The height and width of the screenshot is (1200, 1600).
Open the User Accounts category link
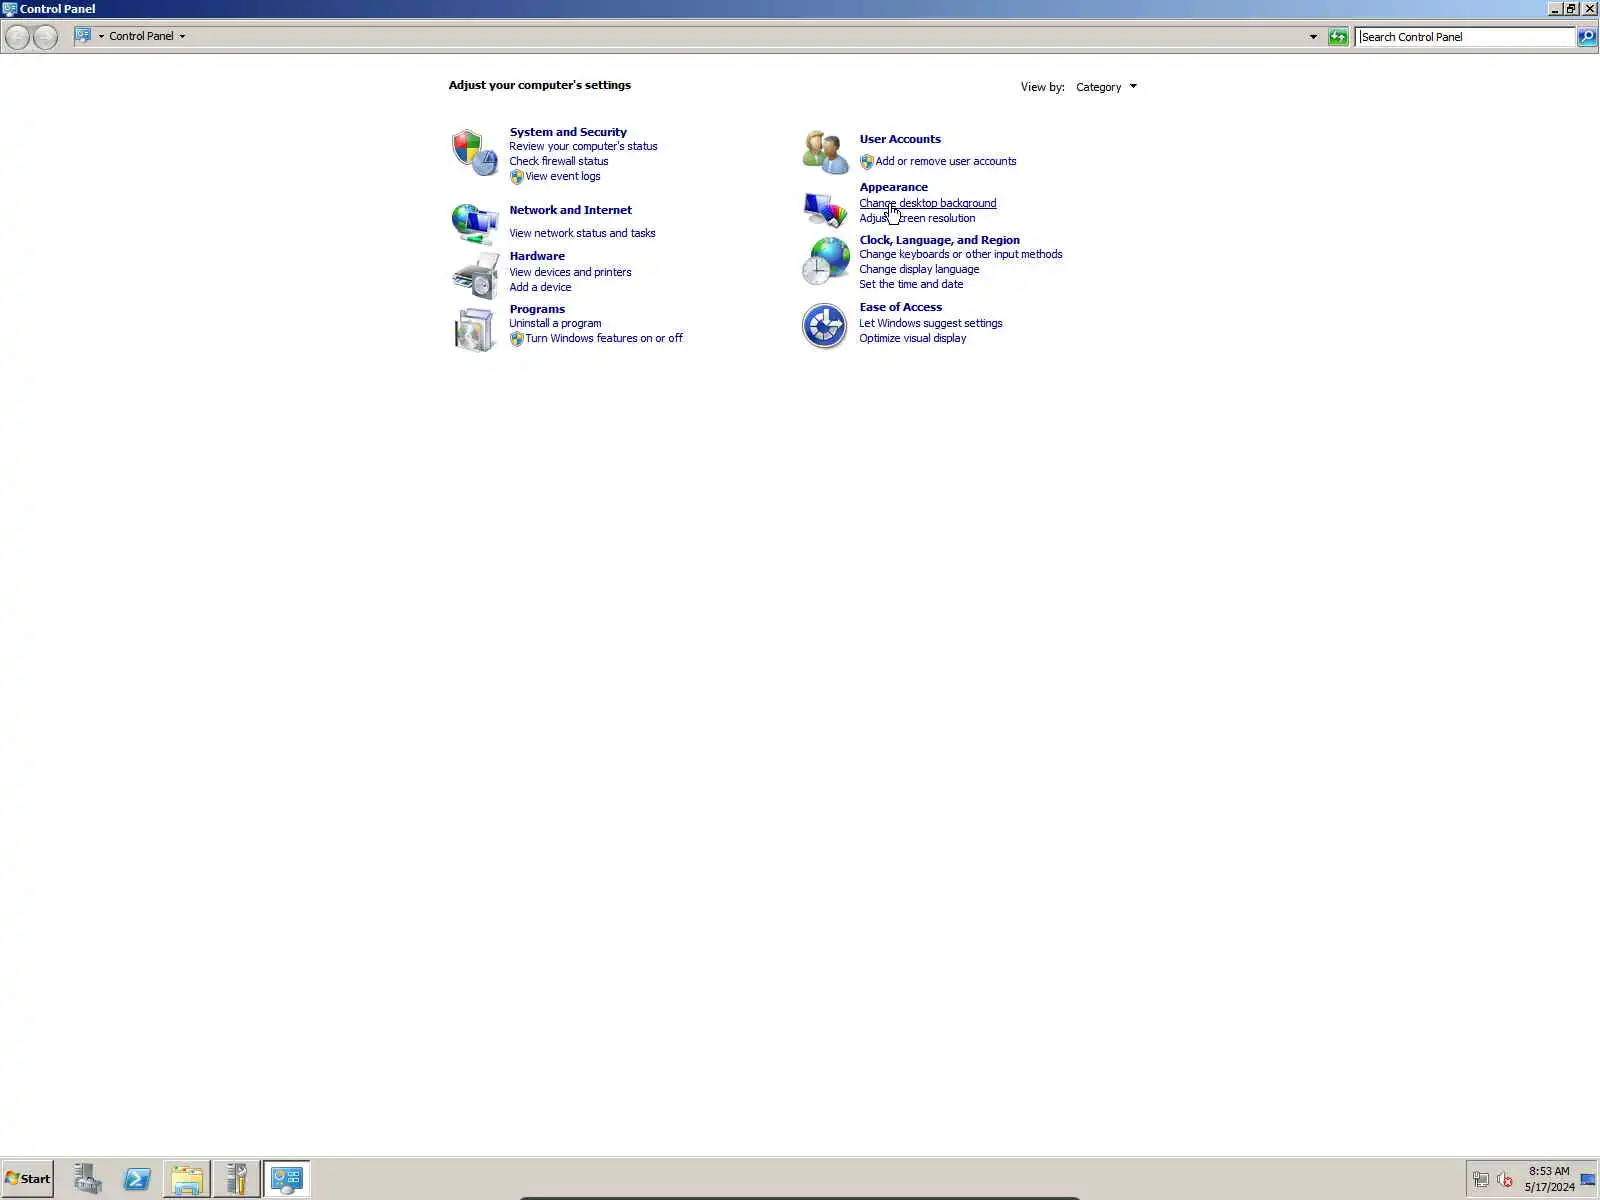900,139
